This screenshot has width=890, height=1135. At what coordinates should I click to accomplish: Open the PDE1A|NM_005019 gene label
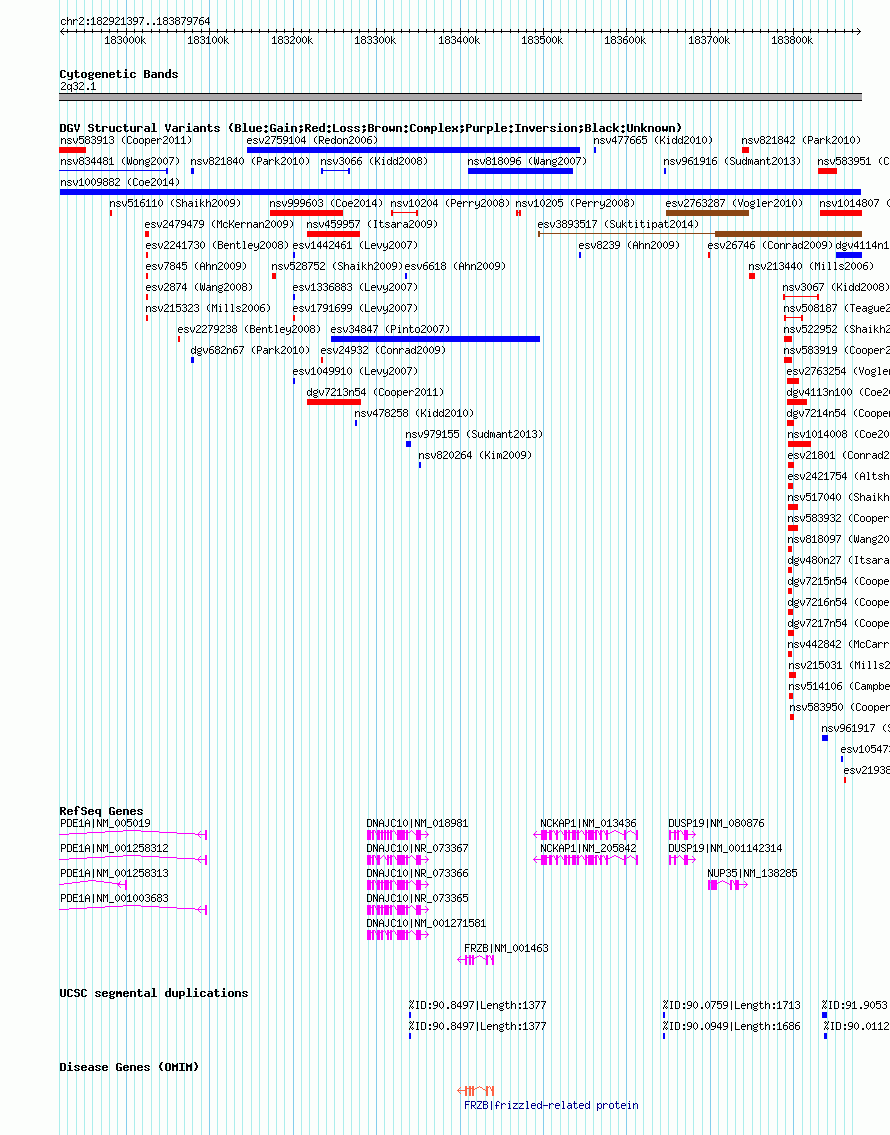(106, 824)
